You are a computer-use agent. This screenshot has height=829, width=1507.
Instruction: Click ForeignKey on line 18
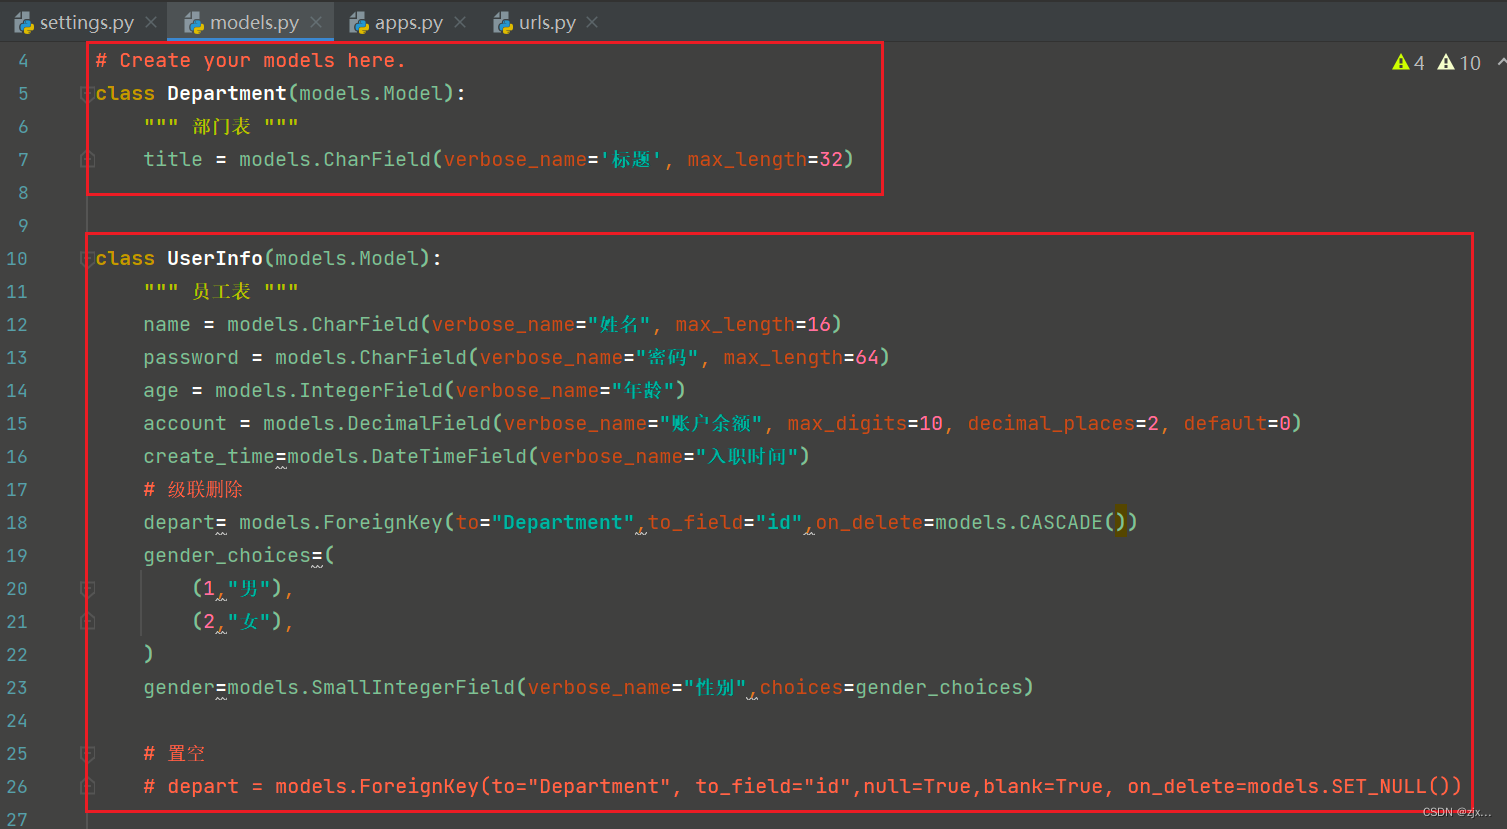pos(383,523)
